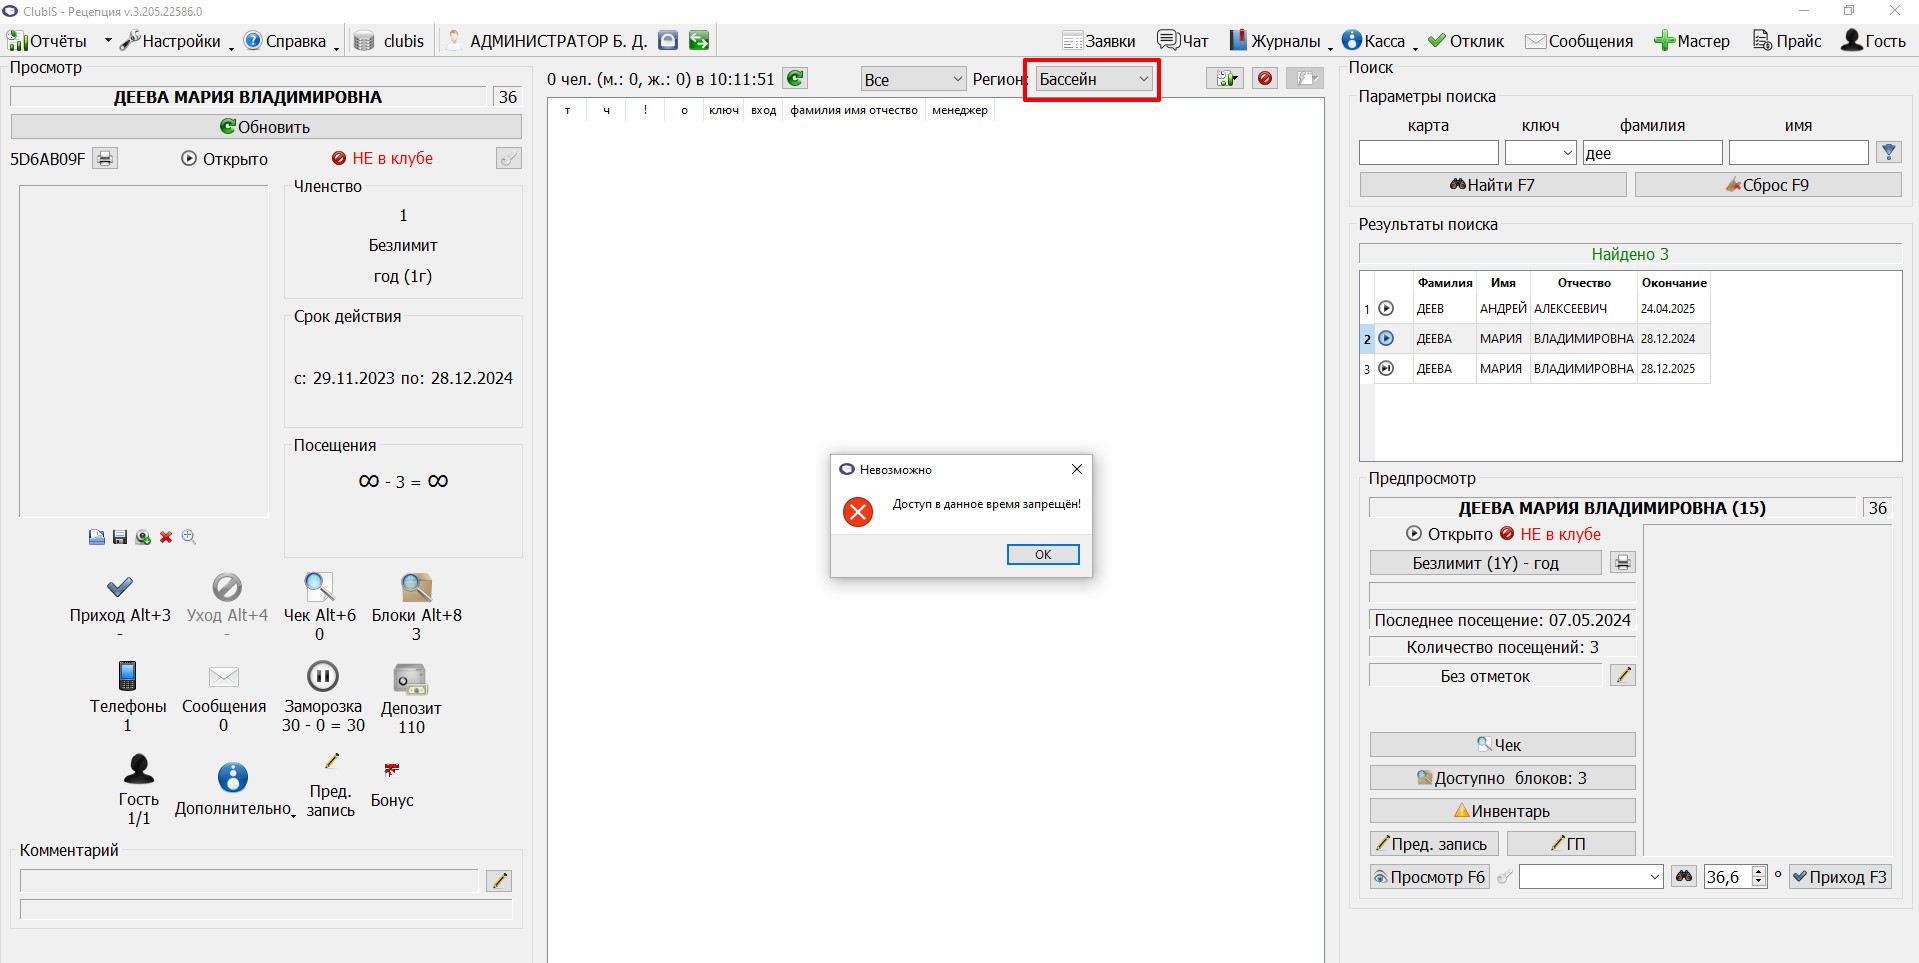The width and height of the screenshot is (1919, 963).
Task: Click the Обновить button
Action: (x=266, y=127)
